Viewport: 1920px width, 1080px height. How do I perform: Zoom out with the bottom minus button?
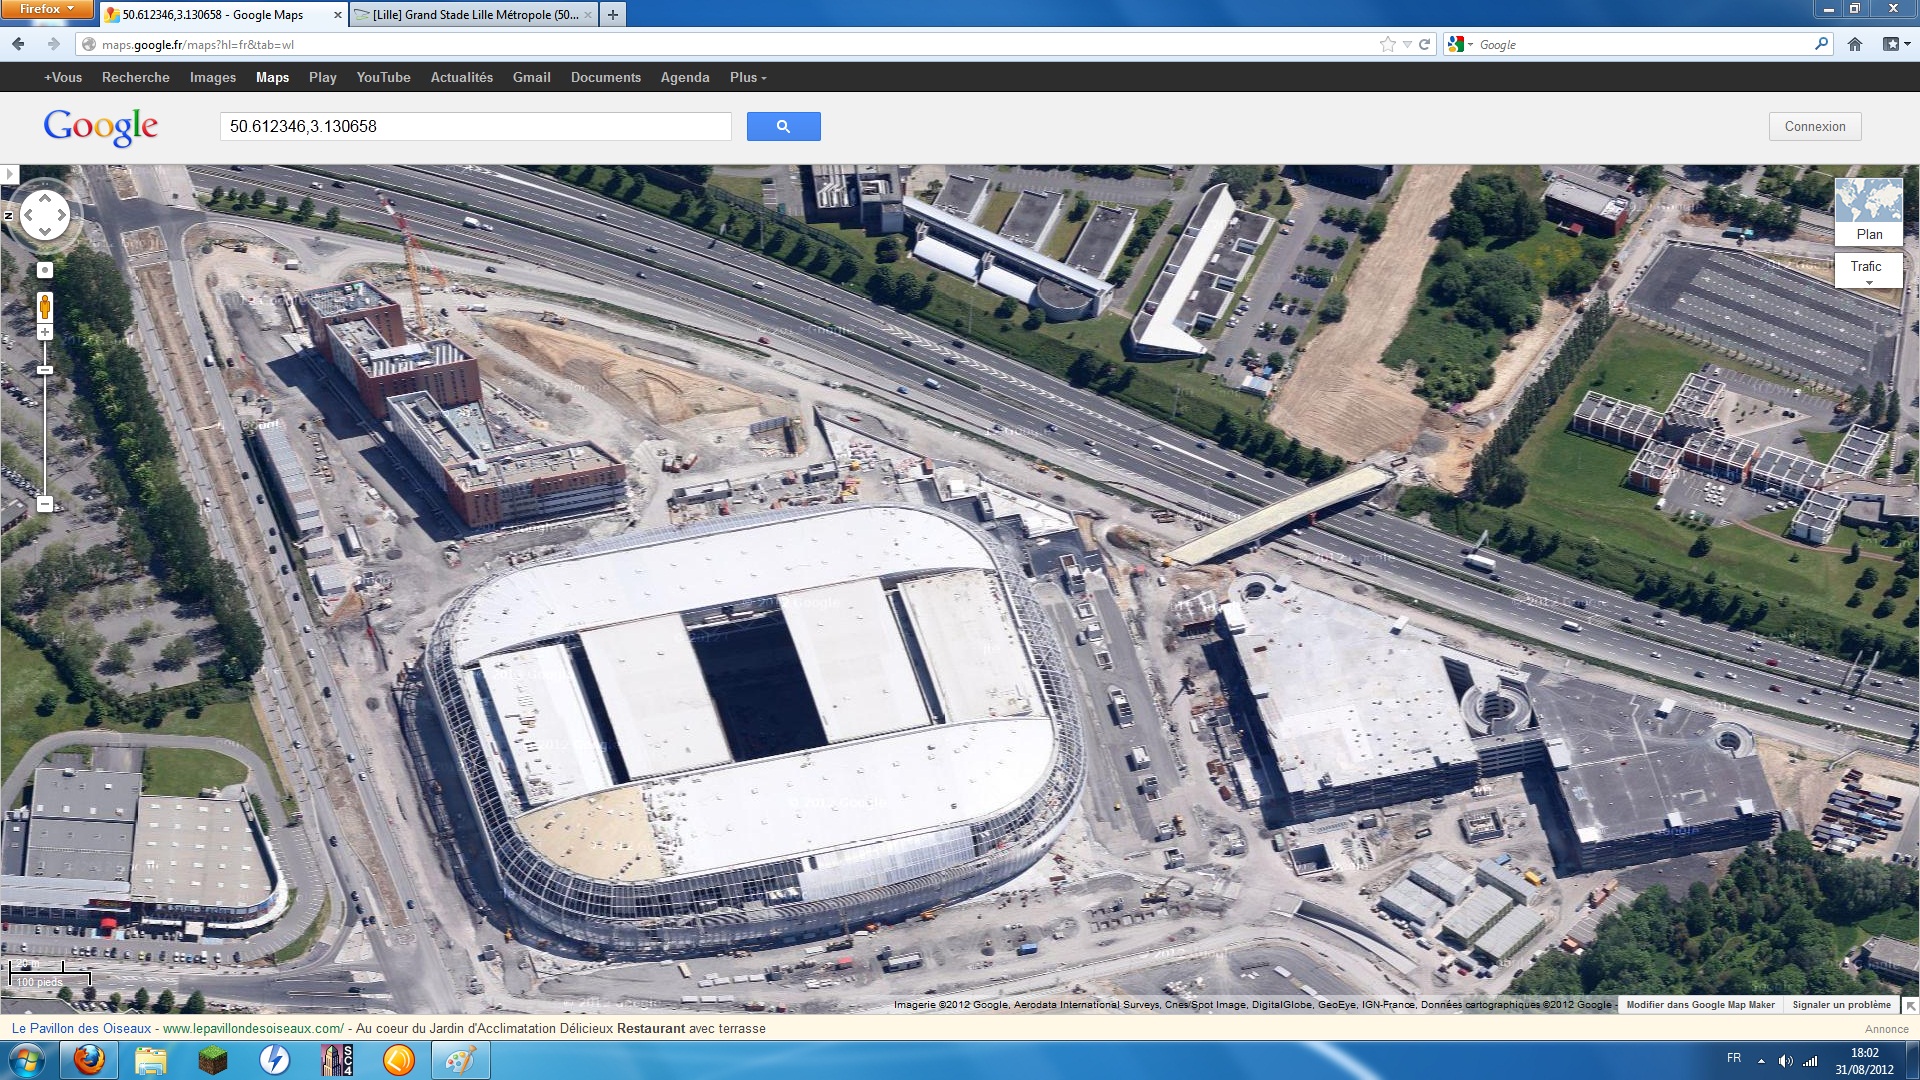(x=44, y=504)
